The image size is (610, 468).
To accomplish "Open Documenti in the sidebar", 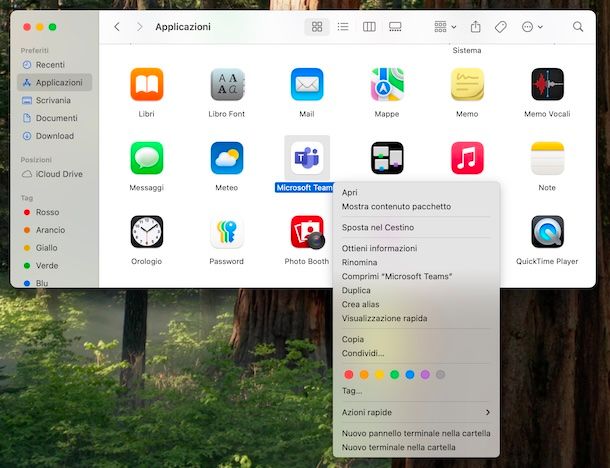I will [54, 118].
